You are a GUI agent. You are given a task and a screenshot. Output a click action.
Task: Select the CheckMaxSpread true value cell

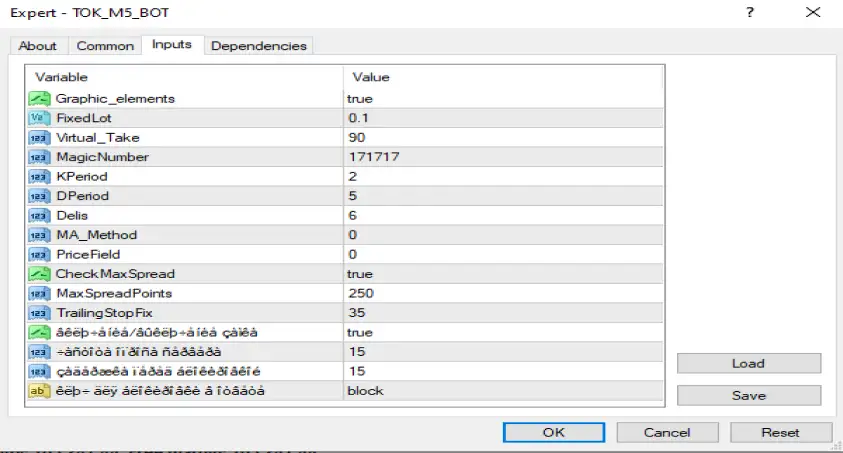coord(500,274)
